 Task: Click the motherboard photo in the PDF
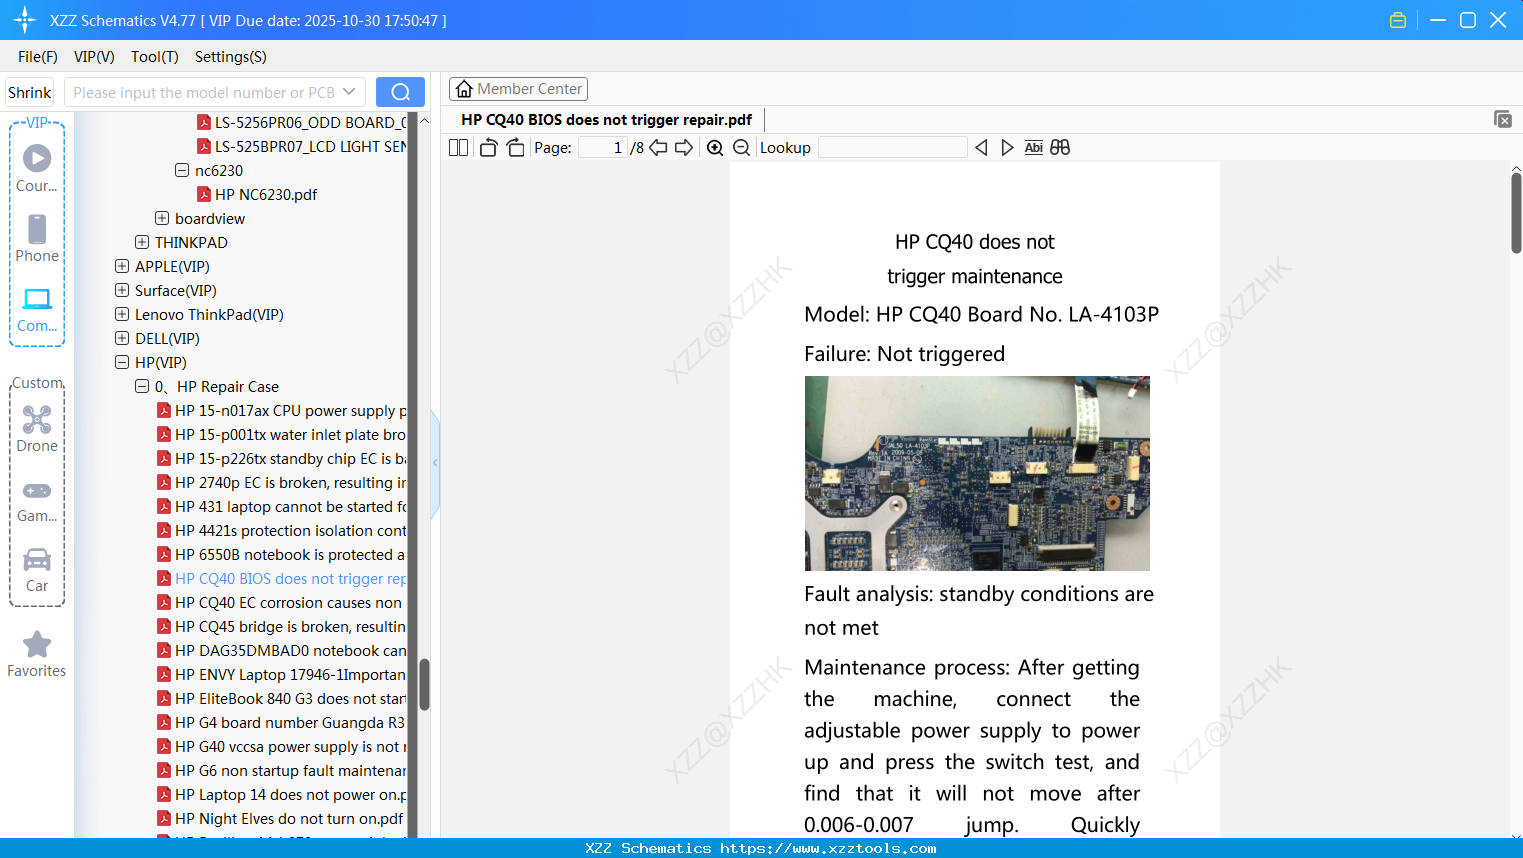tap(977, 473)
